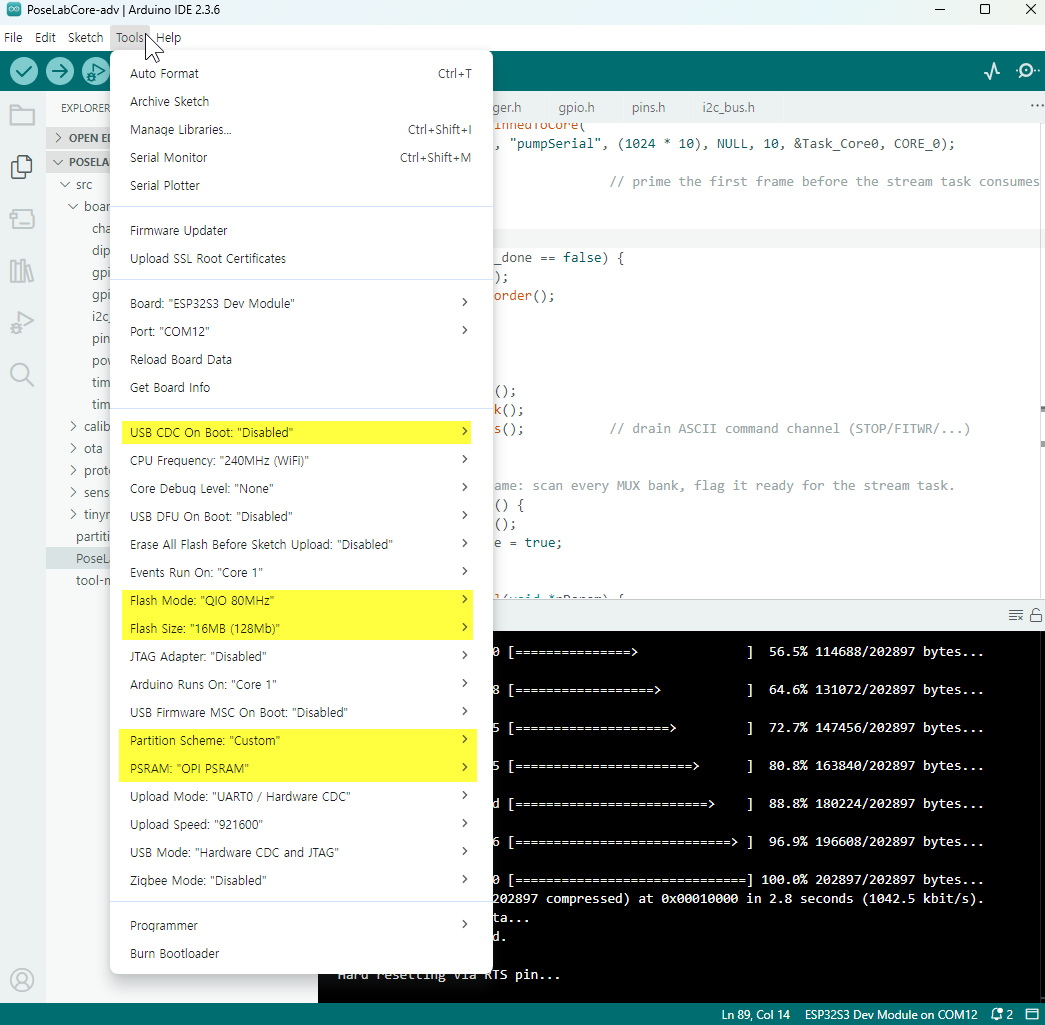Expand Zigbee Mode Disabled submenu

(301, 880)
